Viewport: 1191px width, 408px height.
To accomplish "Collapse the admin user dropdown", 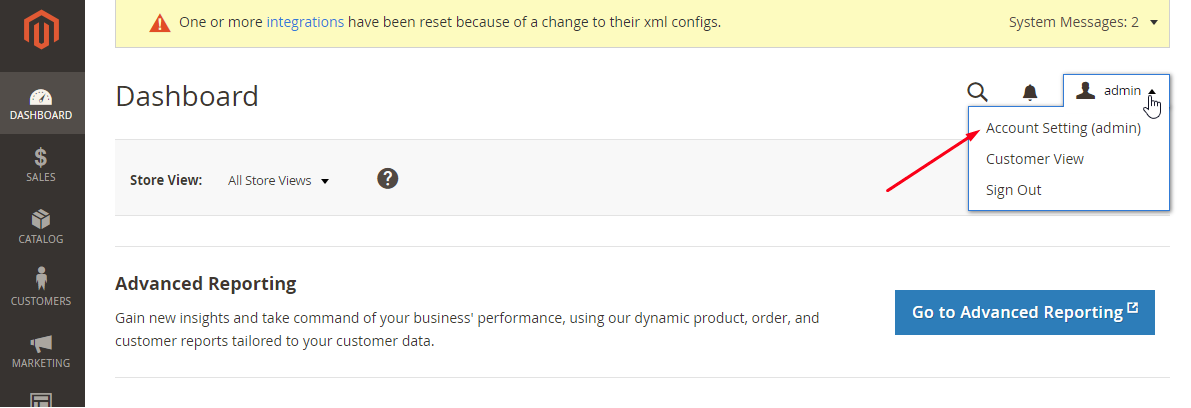I will [1116, 91].
